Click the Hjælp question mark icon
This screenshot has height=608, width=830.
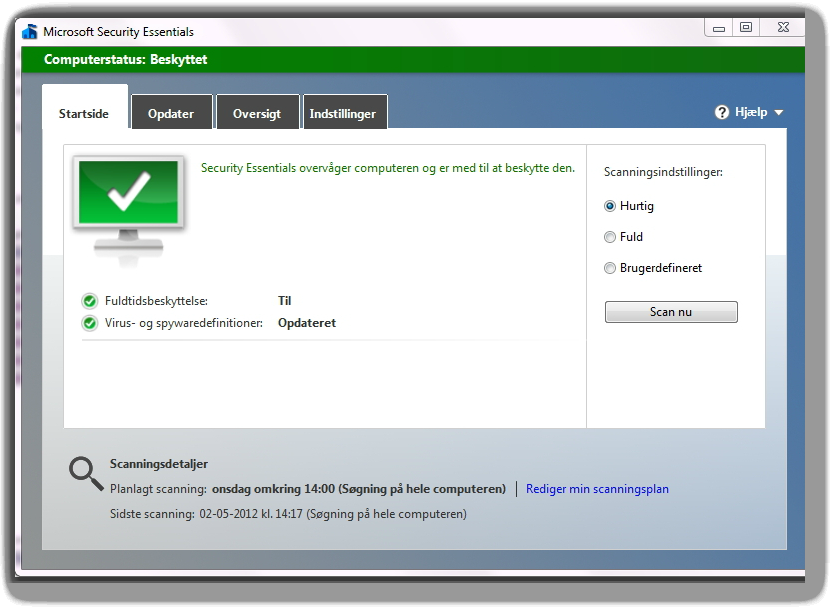[721, 112]
